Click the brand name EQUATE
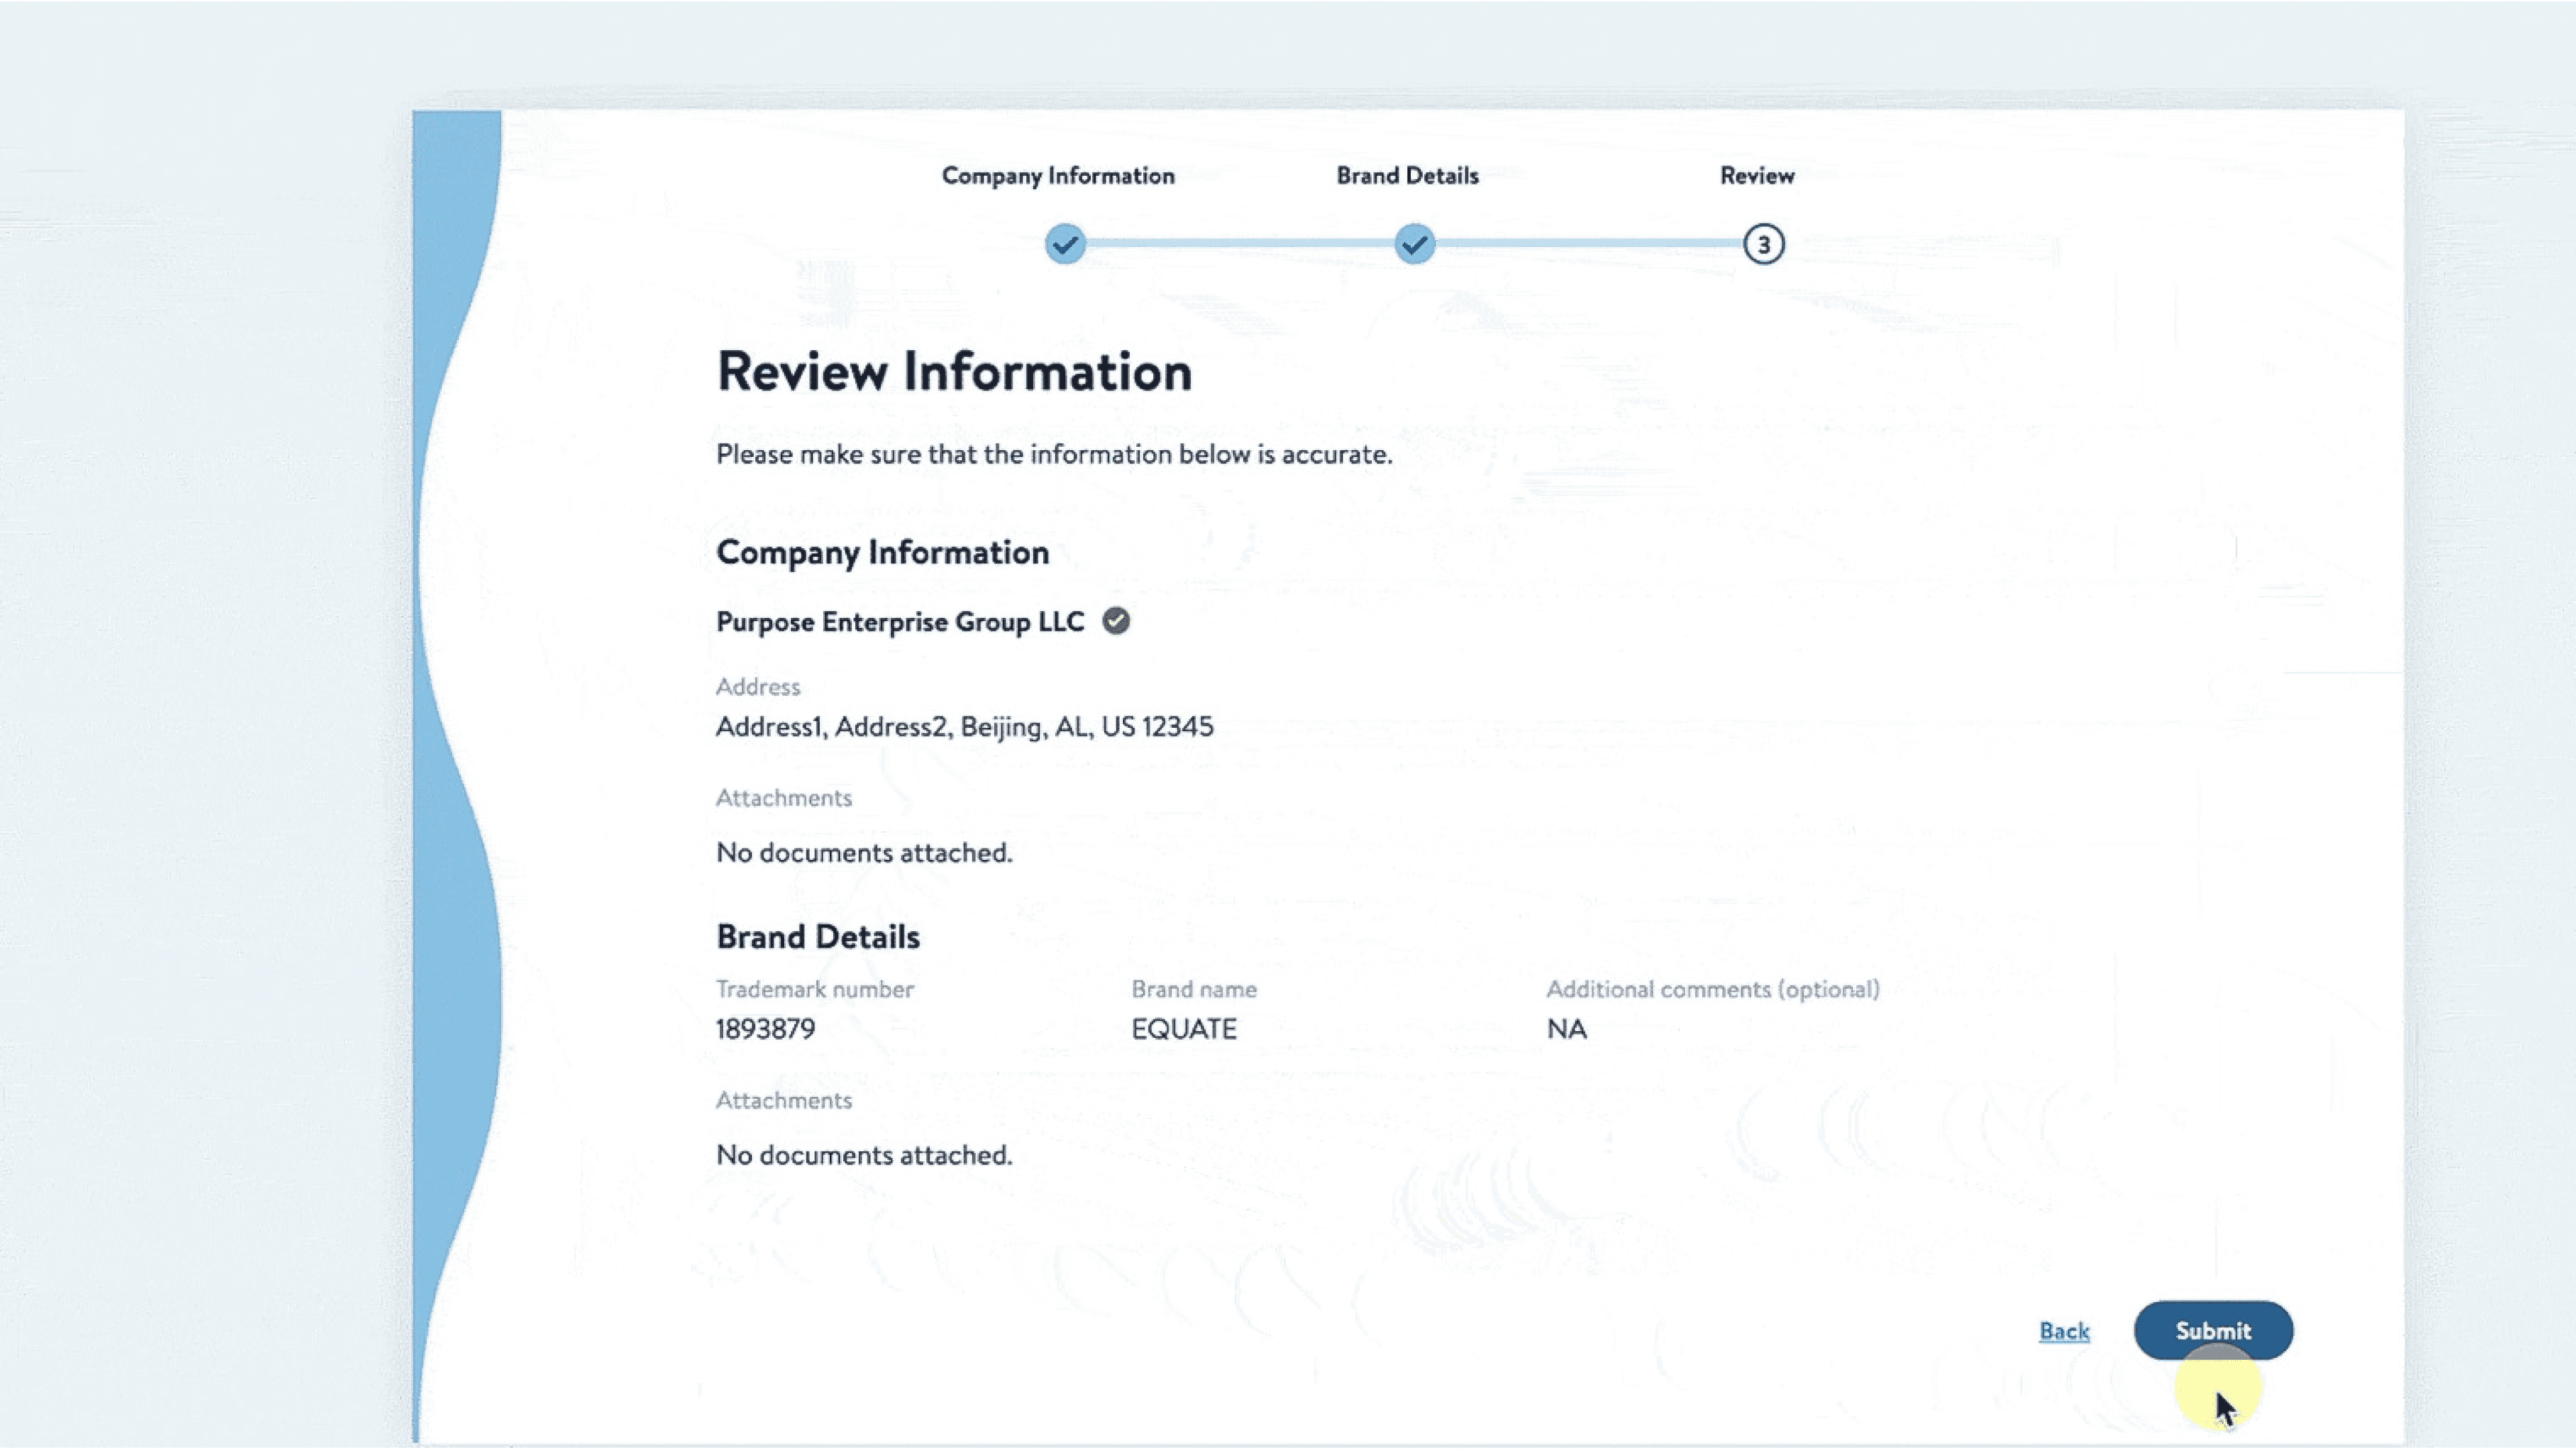 [x=1184, y=1029]
